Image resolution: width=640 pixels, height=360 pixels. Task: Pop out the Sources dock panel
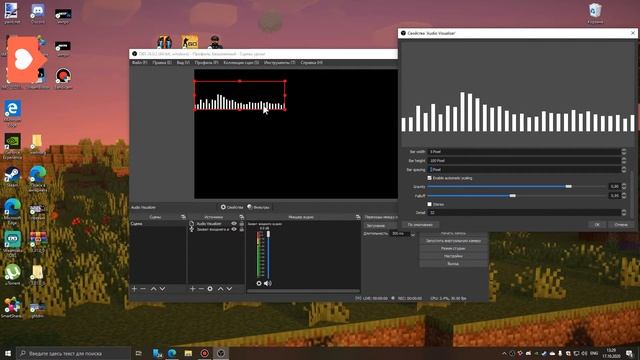pos(242,217)
